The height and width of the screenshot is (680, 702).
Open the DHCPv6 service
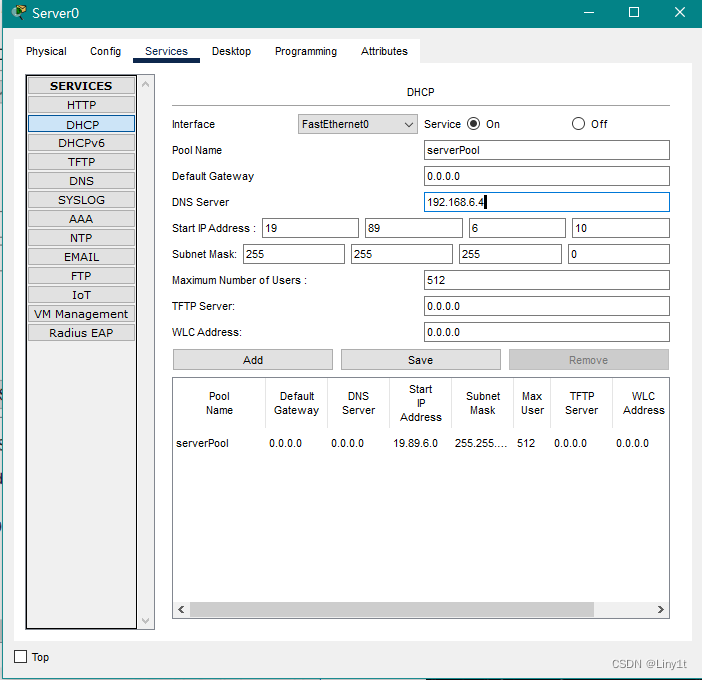pyautogui.click(x=81, y=143)
